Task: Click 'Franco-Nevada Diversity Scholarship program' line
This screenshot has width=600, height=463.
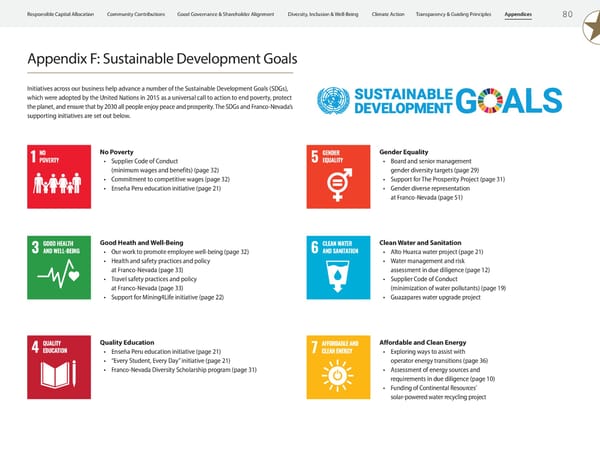Action: tap(184, 370)
